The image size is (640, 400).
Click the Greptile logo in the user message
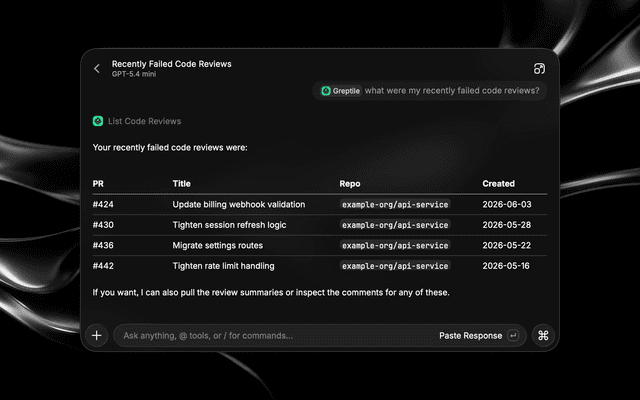tap(326, 91)
